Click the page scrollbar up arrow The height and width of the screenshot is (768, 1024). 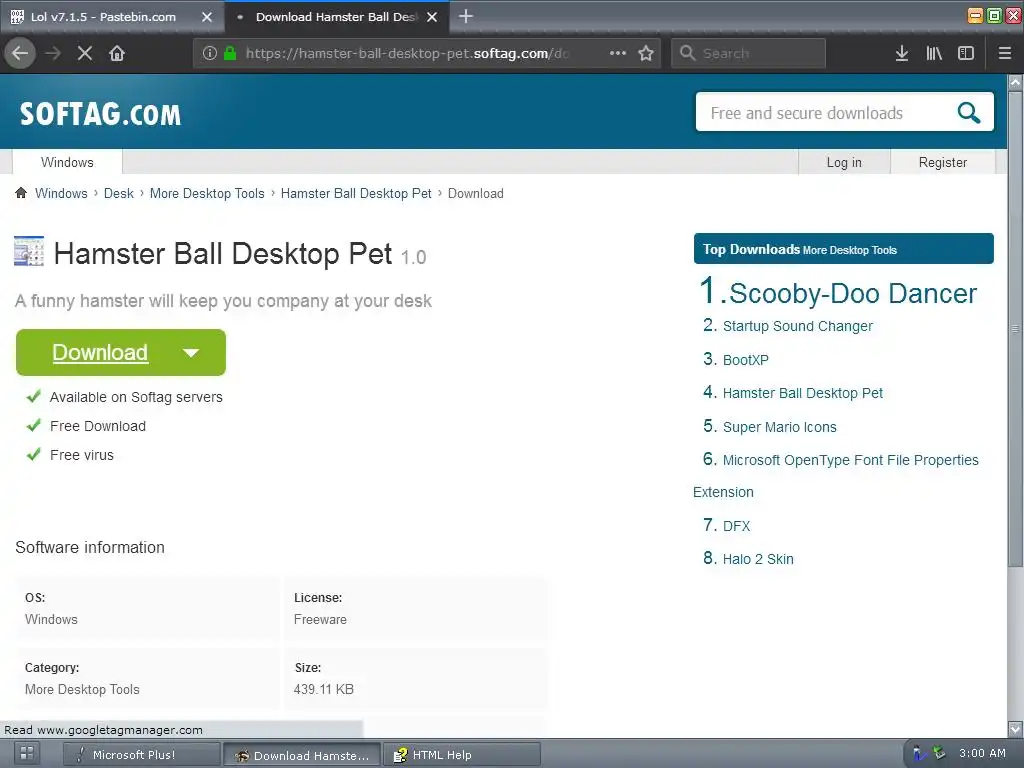click(x=1015, y=82)
